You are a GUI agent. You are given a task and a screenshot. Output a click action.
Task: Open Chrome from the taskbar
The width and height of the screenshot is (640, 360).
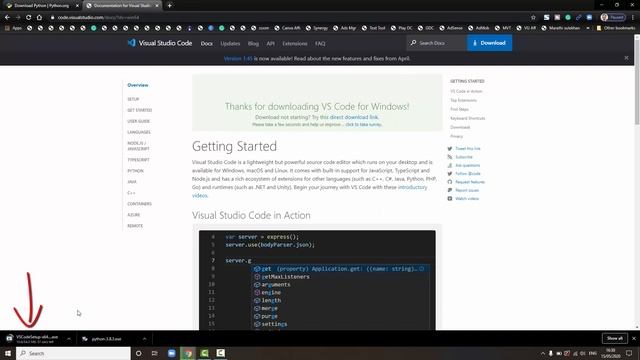tap(188, 353)
